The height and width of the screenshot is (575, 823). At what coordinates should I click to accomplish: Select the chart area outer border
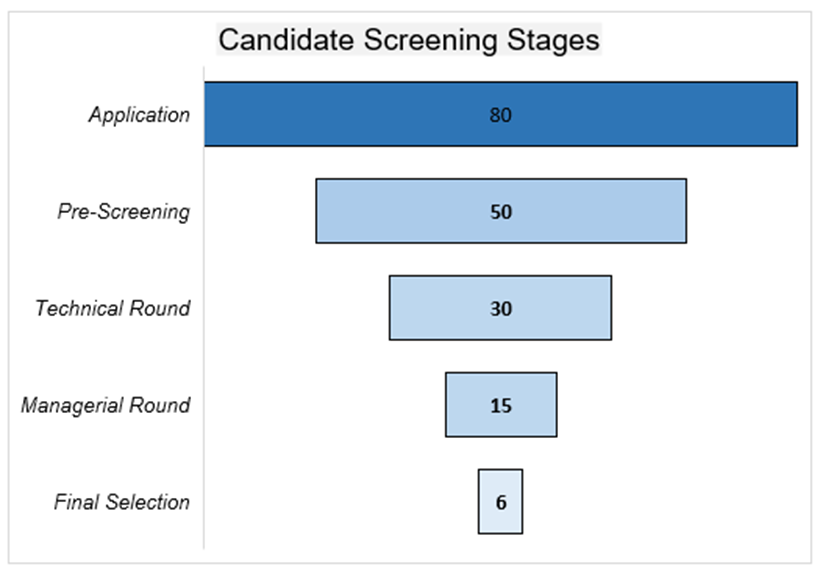pyautogui.click(x=9, y=289)
